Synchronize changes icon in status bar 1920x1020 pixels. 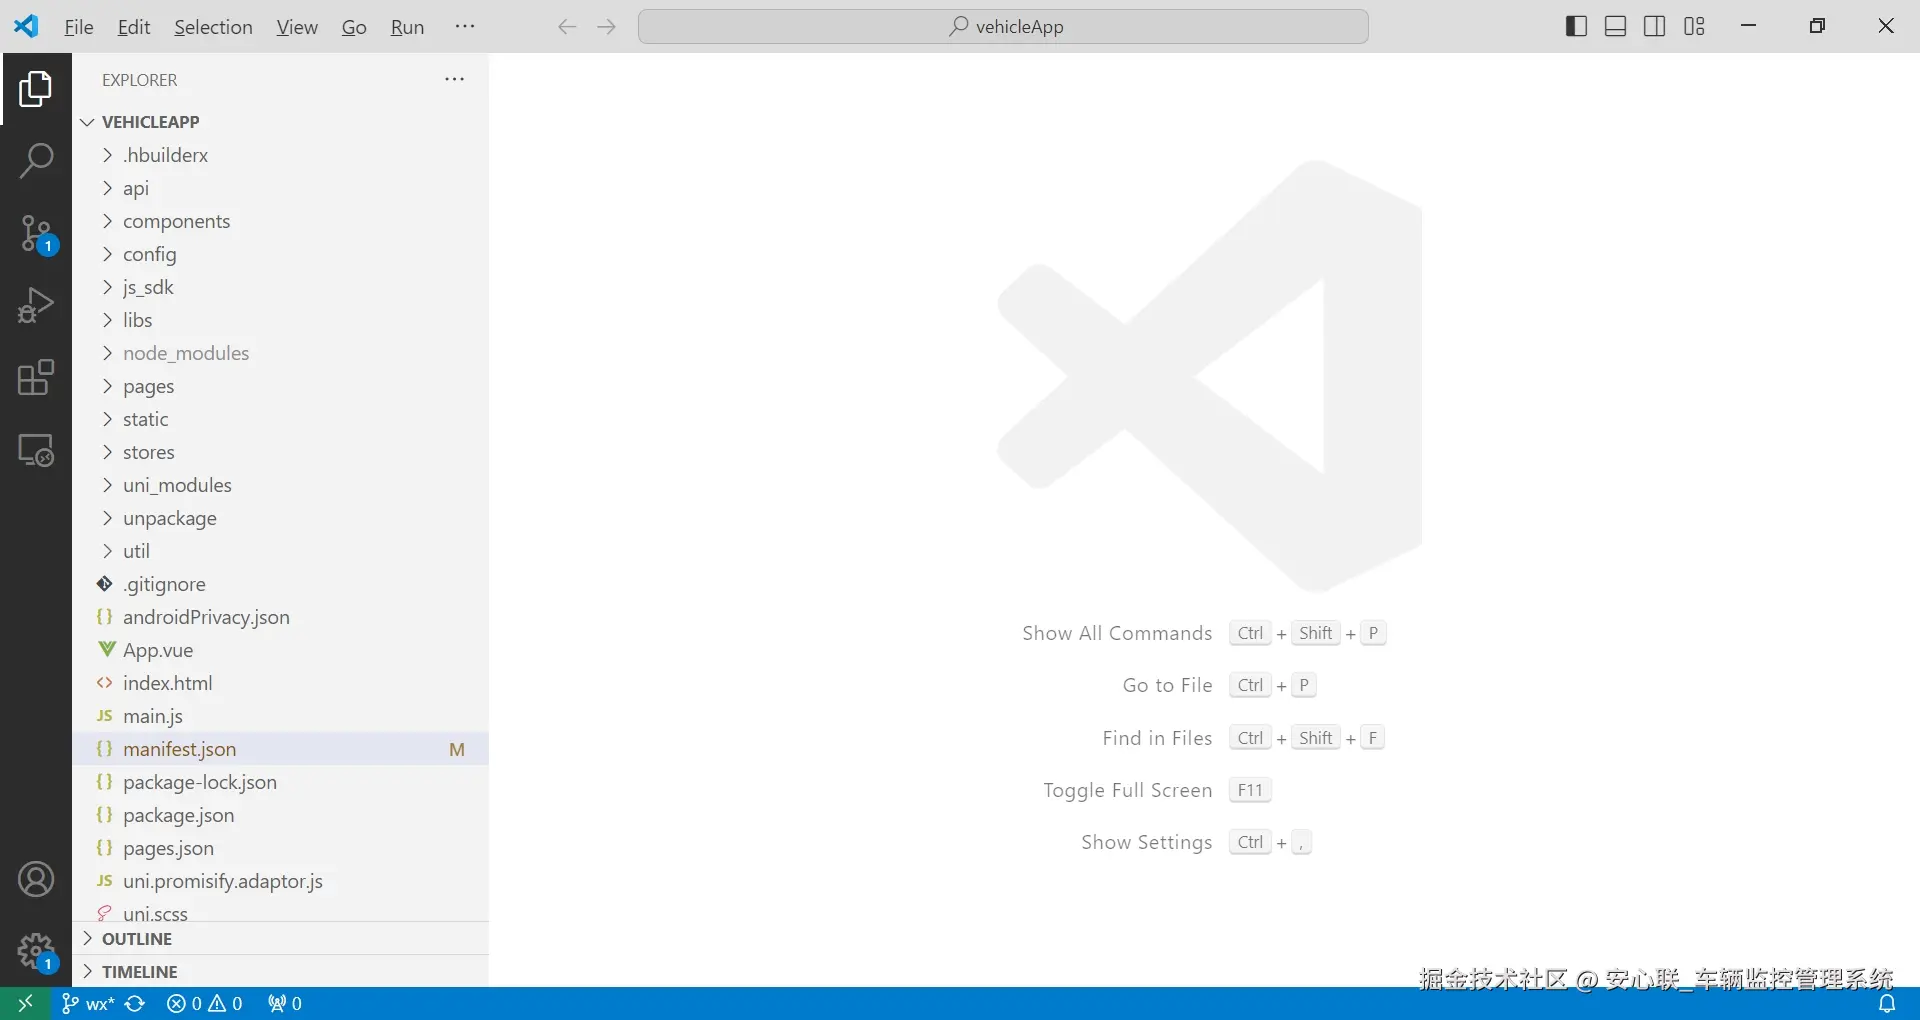click(135, 1003)
